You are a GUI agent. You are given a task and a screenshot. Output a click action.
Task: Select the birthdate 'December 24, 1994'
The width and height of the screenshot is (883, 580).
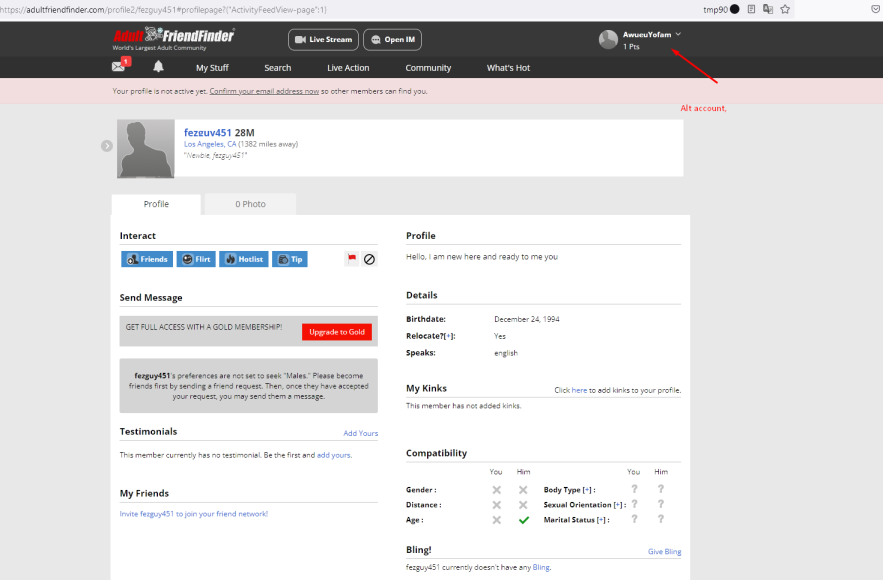(527, 319)
